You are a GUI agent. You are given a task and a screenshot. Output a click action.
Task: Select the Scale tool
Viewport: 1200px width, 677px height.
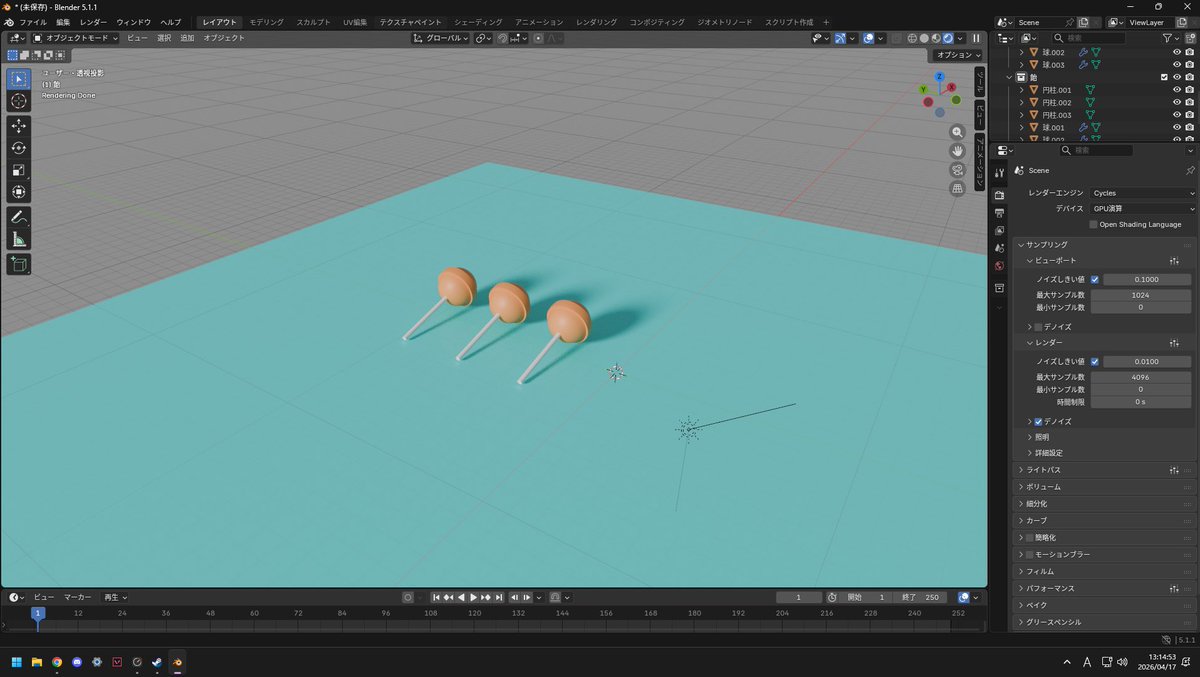19,170
